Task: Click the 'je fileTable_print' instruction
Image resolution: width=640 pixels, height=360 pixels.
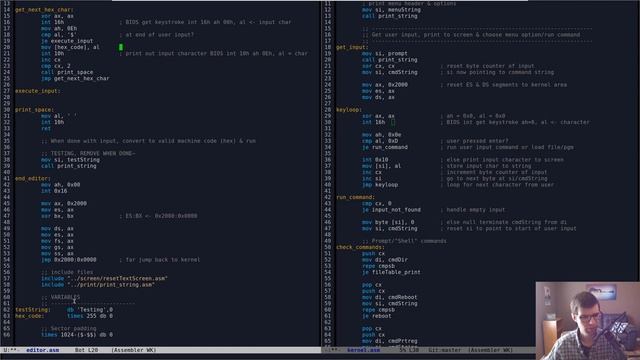Action: coord(391,272)
